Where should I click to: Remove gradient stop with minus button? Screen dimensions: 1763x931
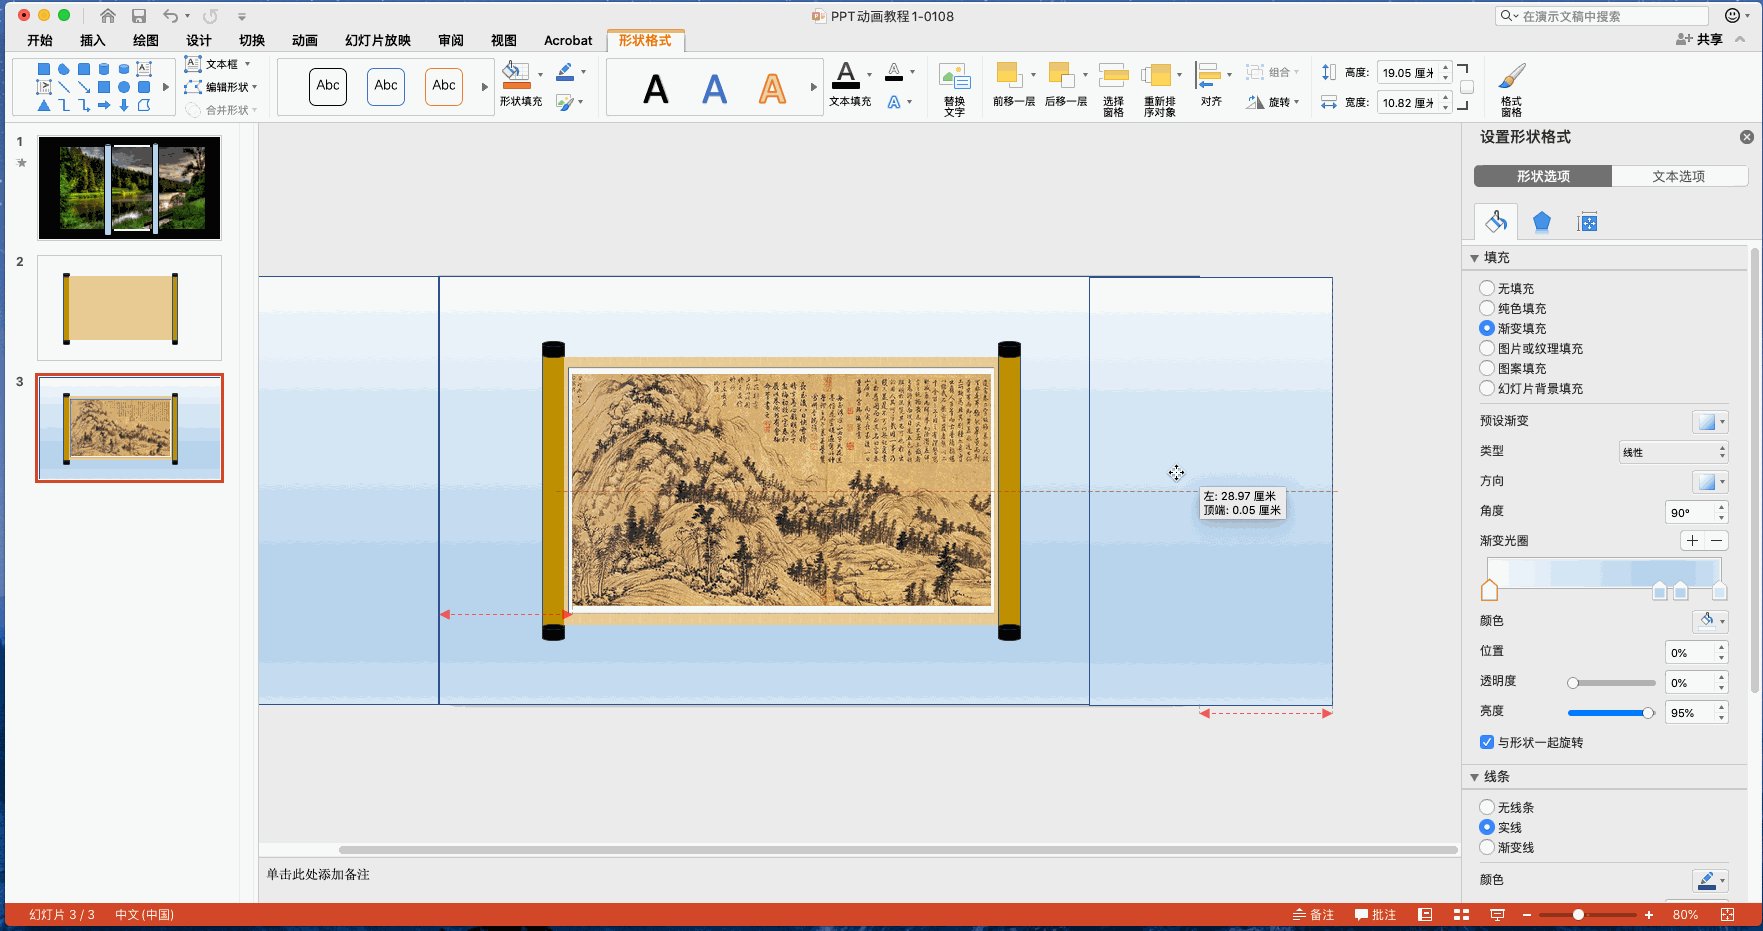(x=1717, y=541)
